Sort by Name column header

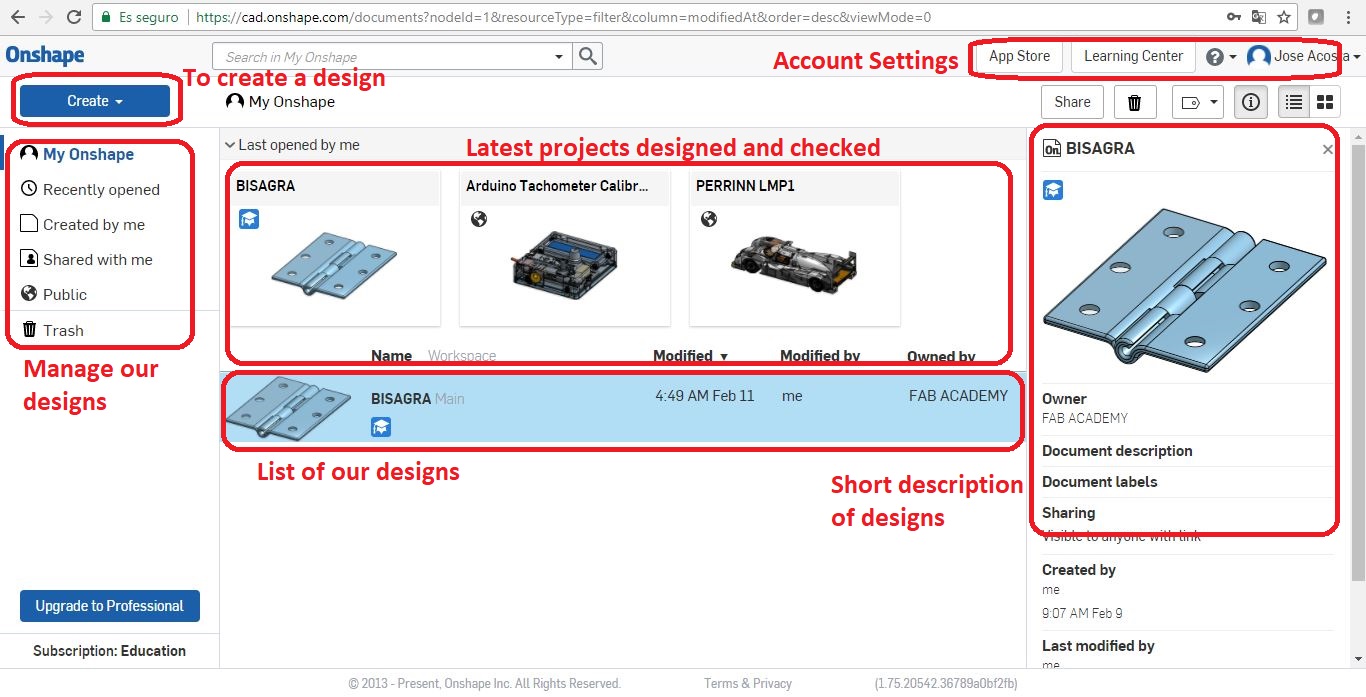392,356
